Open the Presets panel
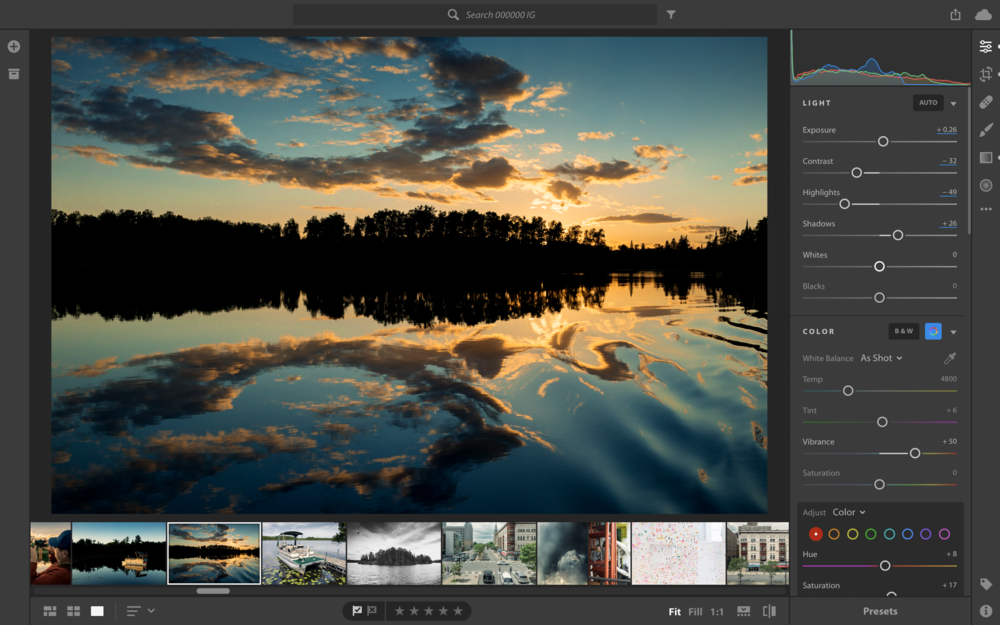This screenshot has height=625, width=1000. click(878, 610)
